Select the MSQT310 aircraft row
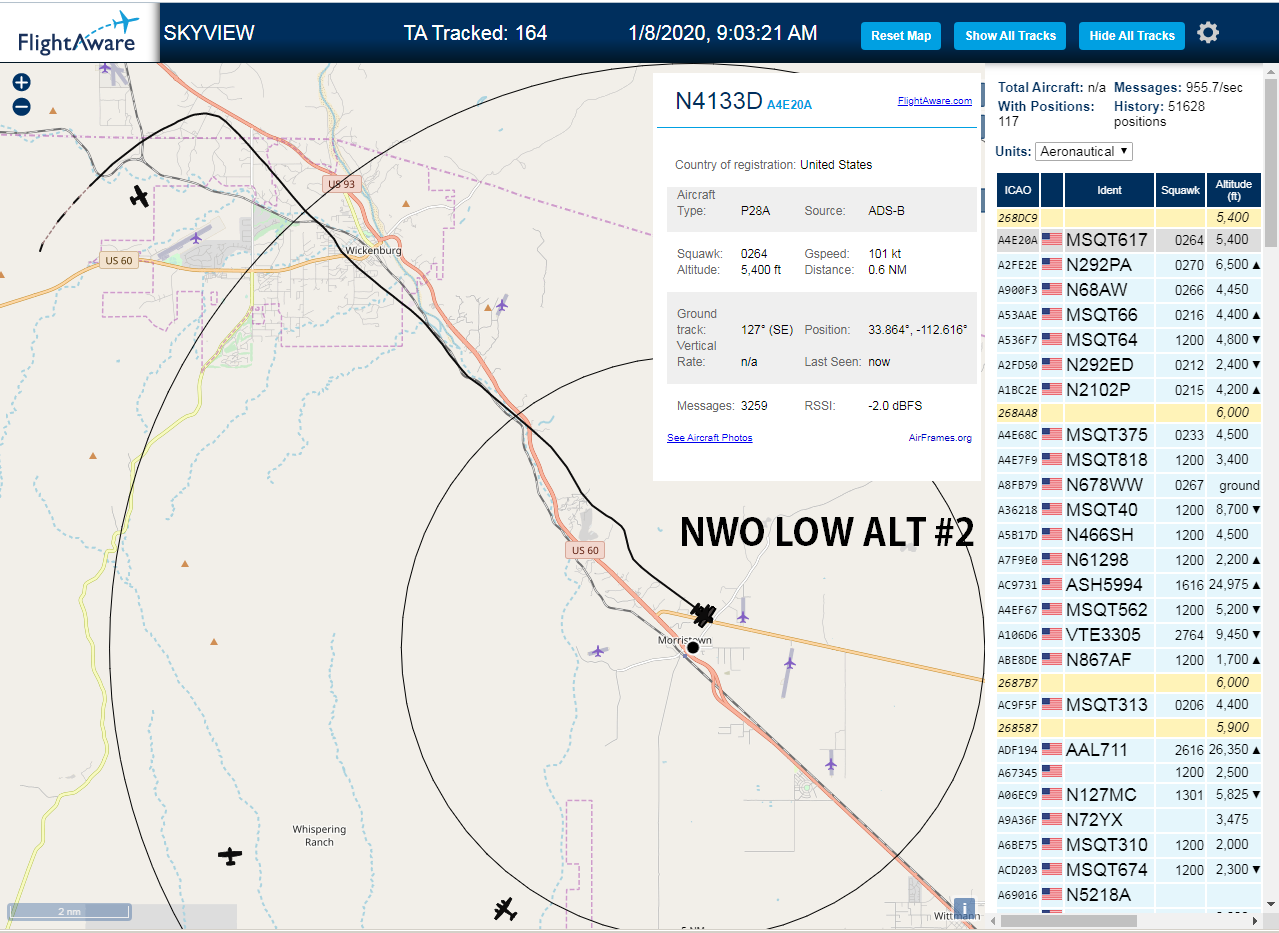Screen dimensions: 1279x933 click(x=1129, y=845)
